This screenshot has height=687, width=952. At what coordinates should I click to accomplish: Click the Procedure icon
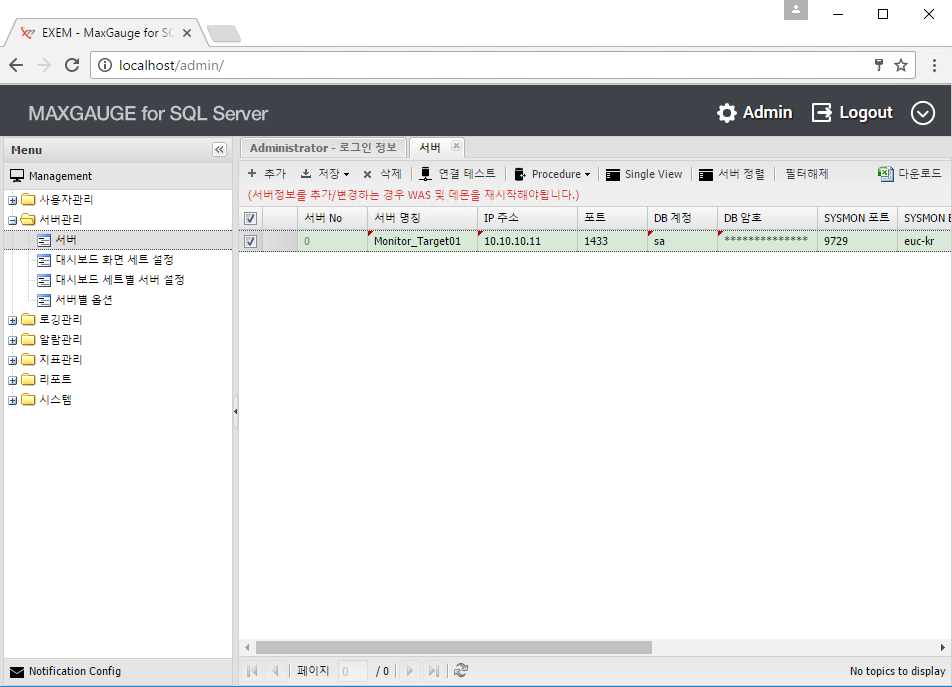pos(520,174)
